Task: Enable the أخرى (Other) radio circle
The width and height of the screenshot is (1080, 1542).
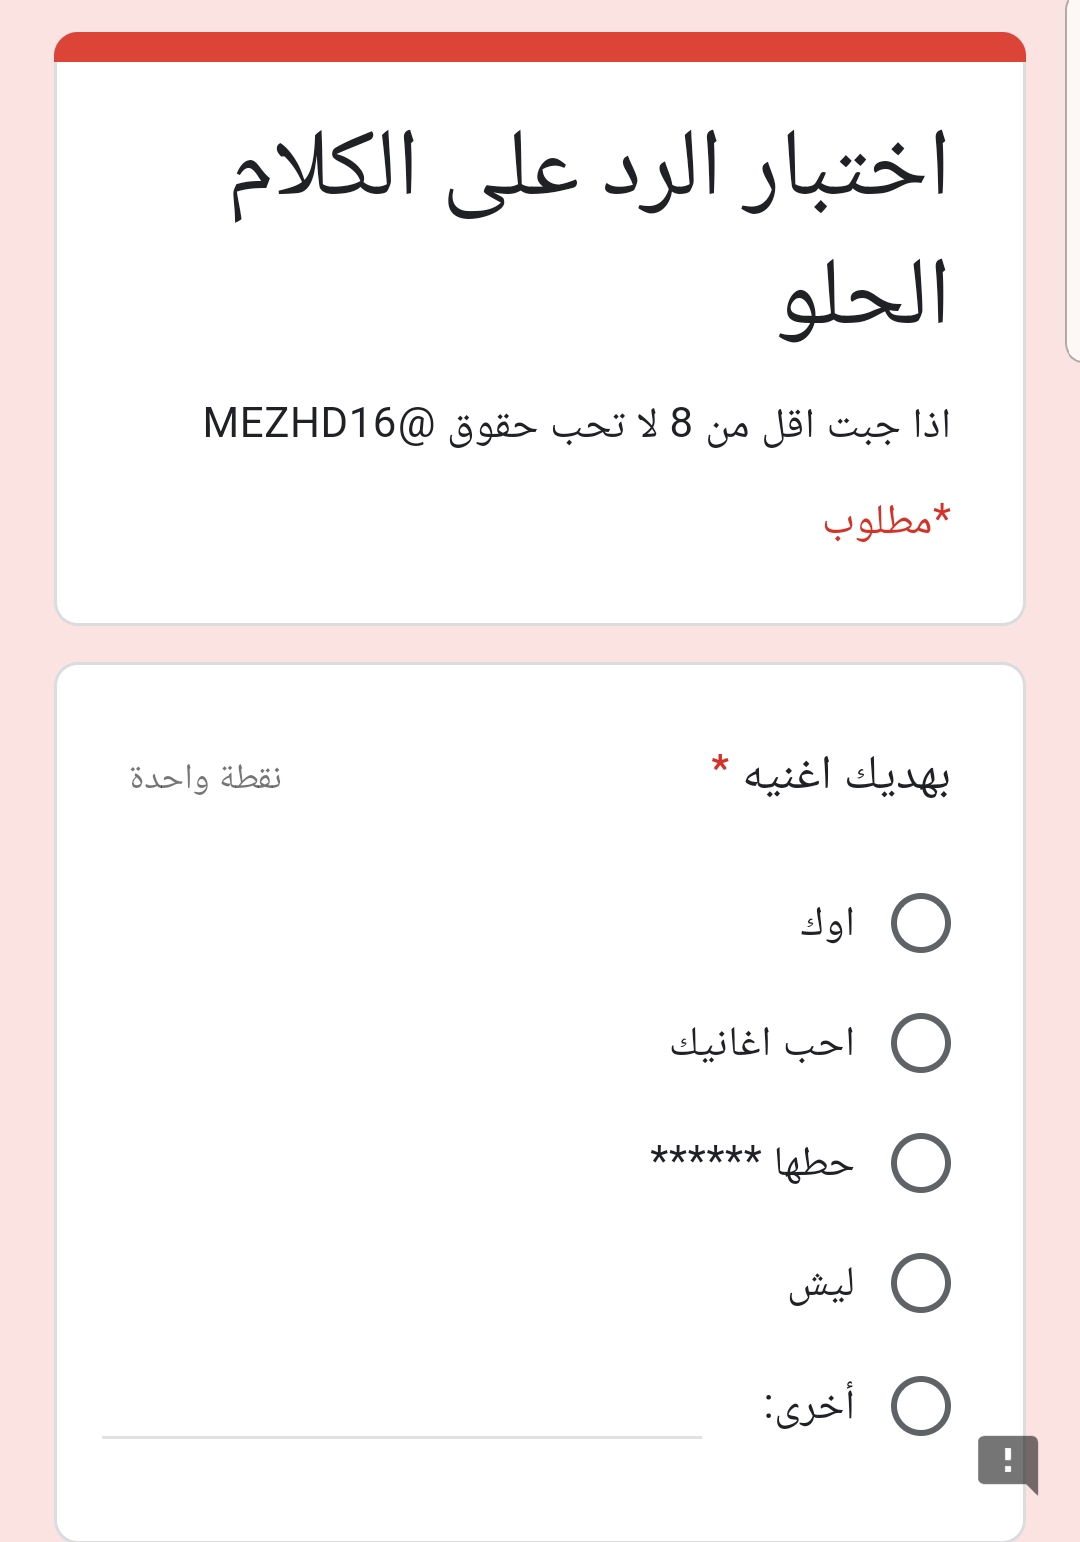Action: coord(920,1406)
